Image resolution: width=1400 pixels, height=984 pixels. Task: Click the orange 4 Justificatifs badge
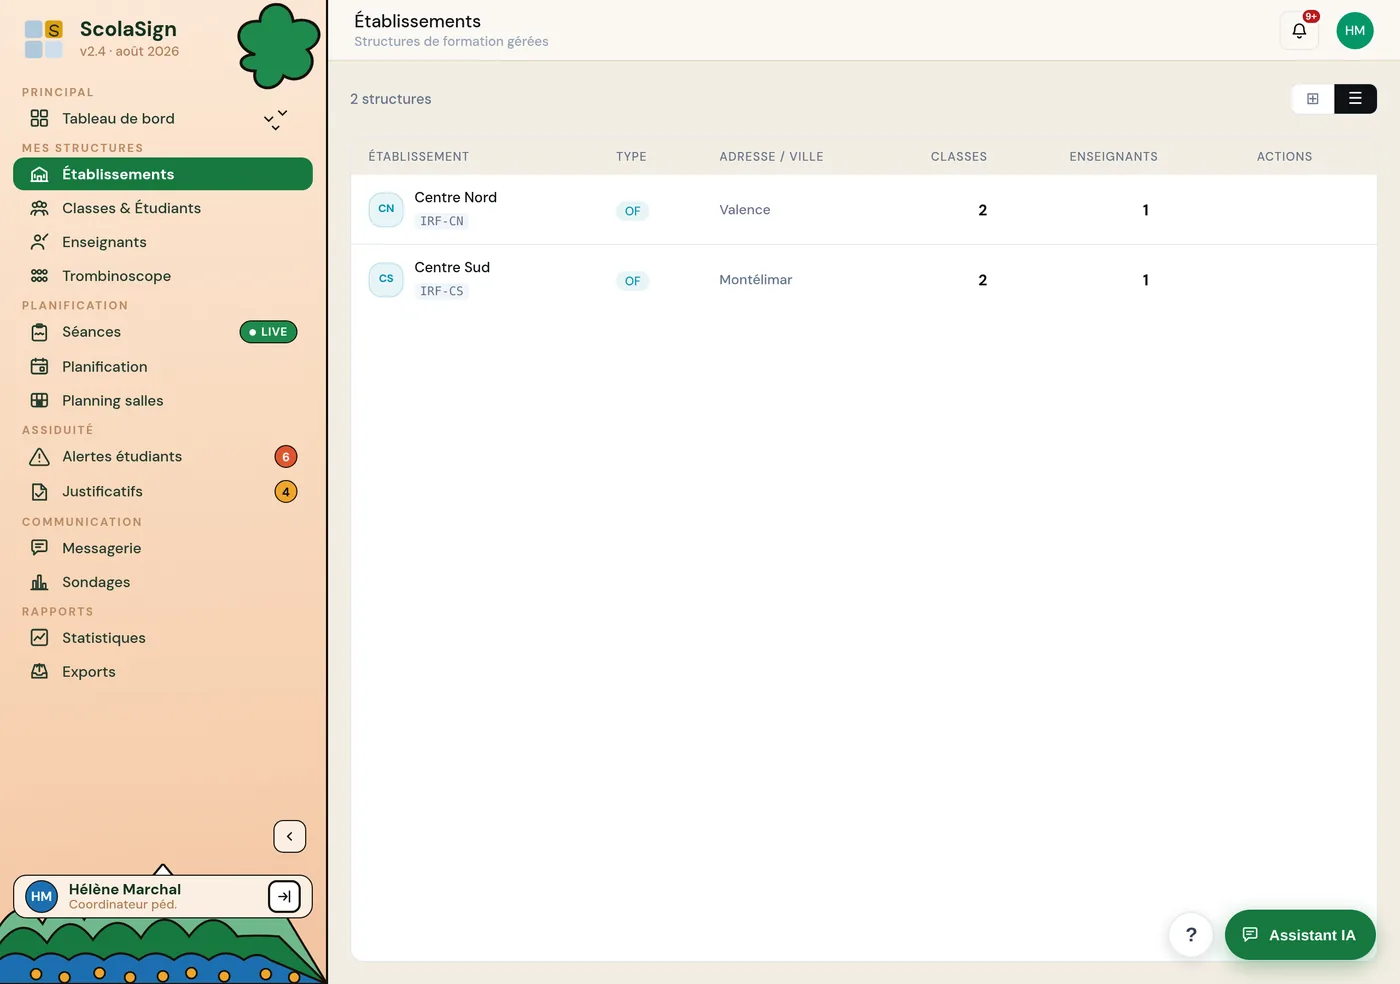click(x=286, y=492)
